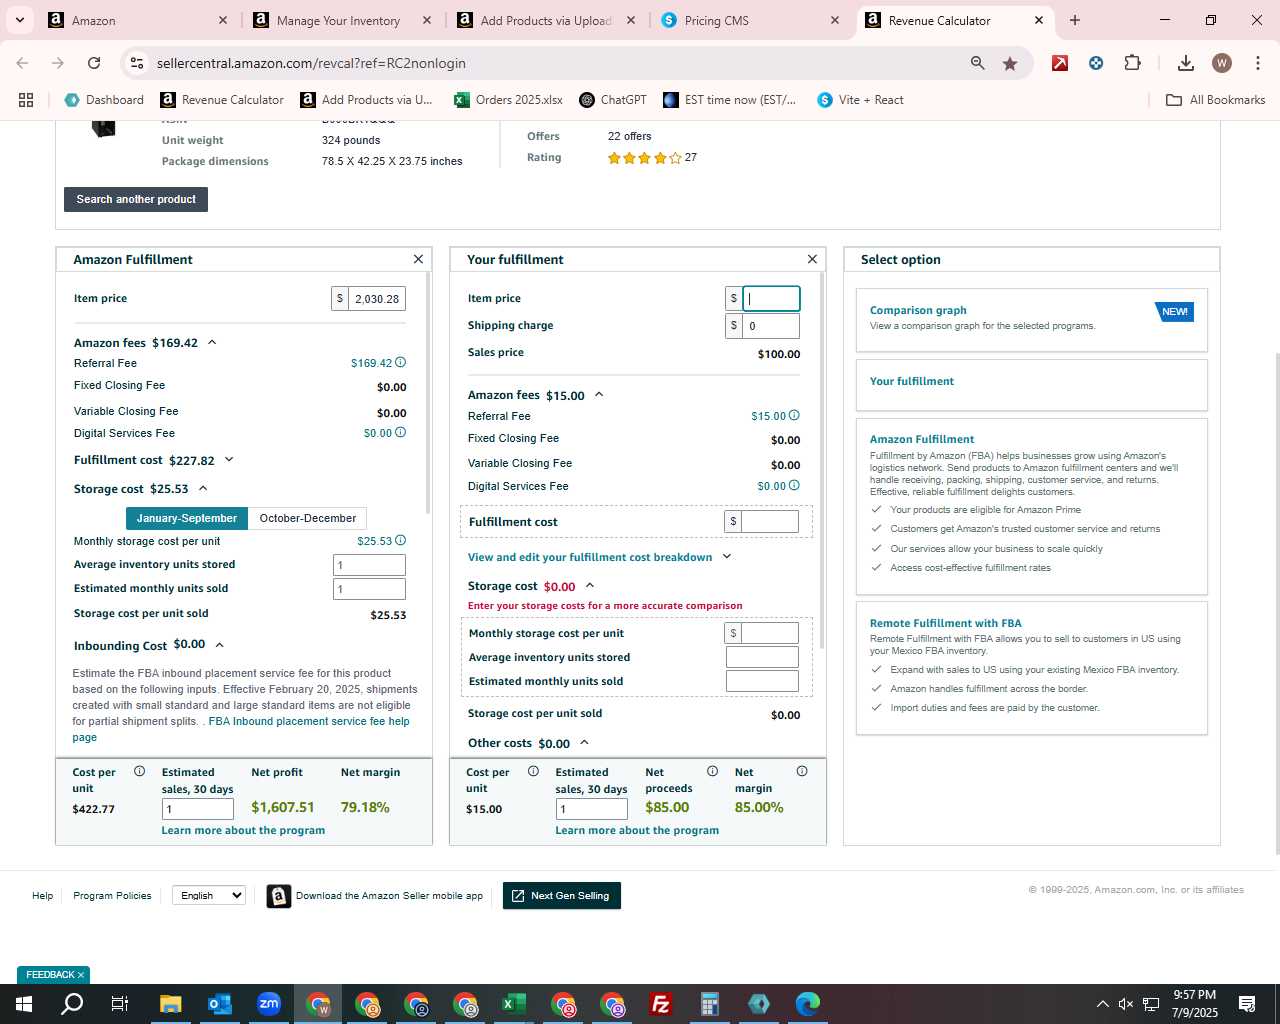Screen dimensions: 1280x1024
Task: Reload the page with browser refresh icon
Action: click(94, 63)
